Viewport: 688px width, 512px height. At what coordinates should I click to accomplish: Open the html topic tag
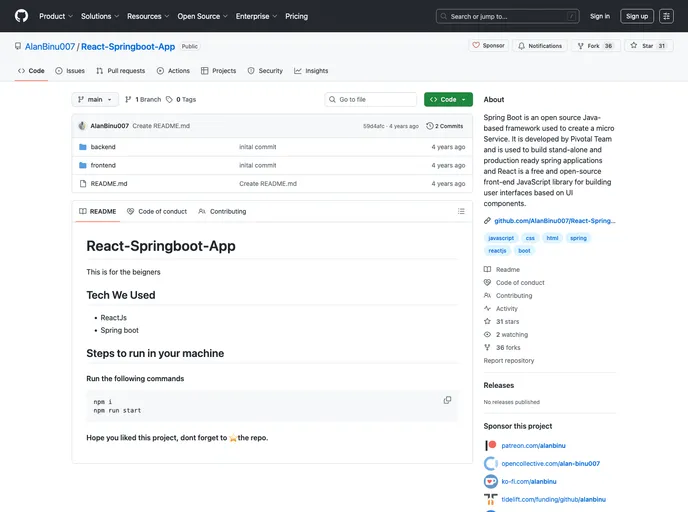[x=552, y=238]
